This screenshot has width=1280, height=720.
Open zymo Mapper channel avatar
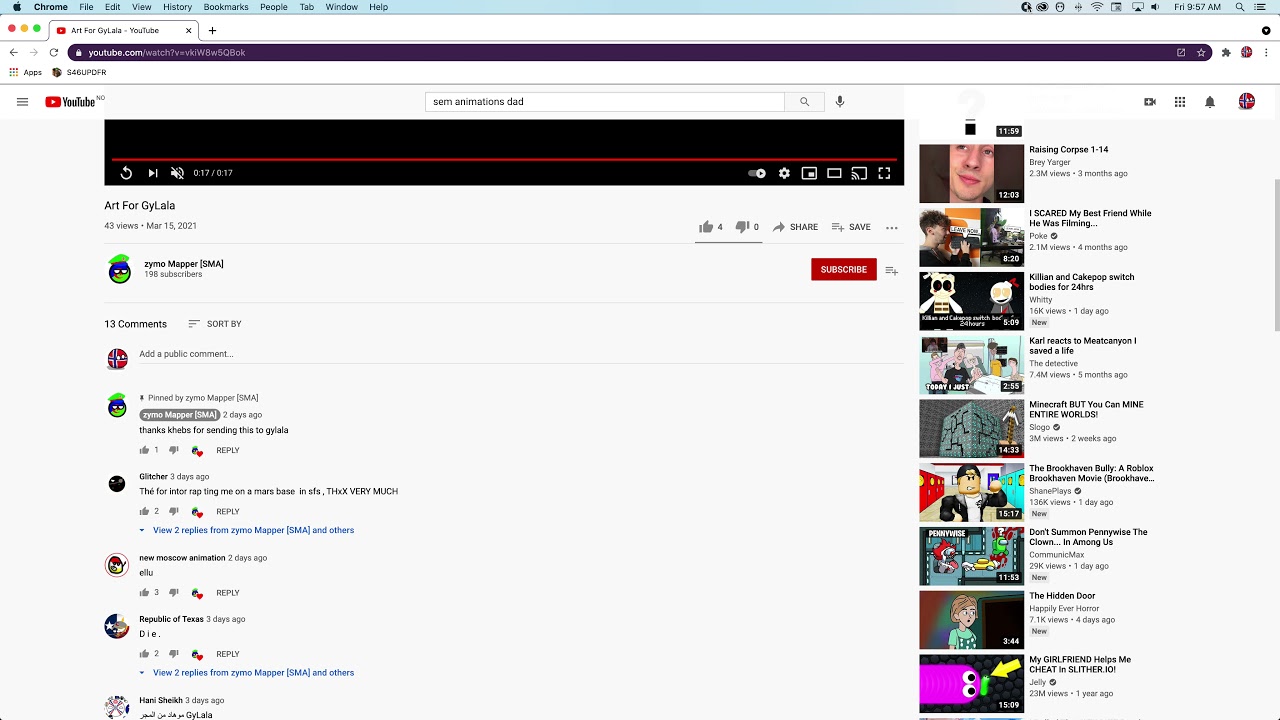[119, 269]
